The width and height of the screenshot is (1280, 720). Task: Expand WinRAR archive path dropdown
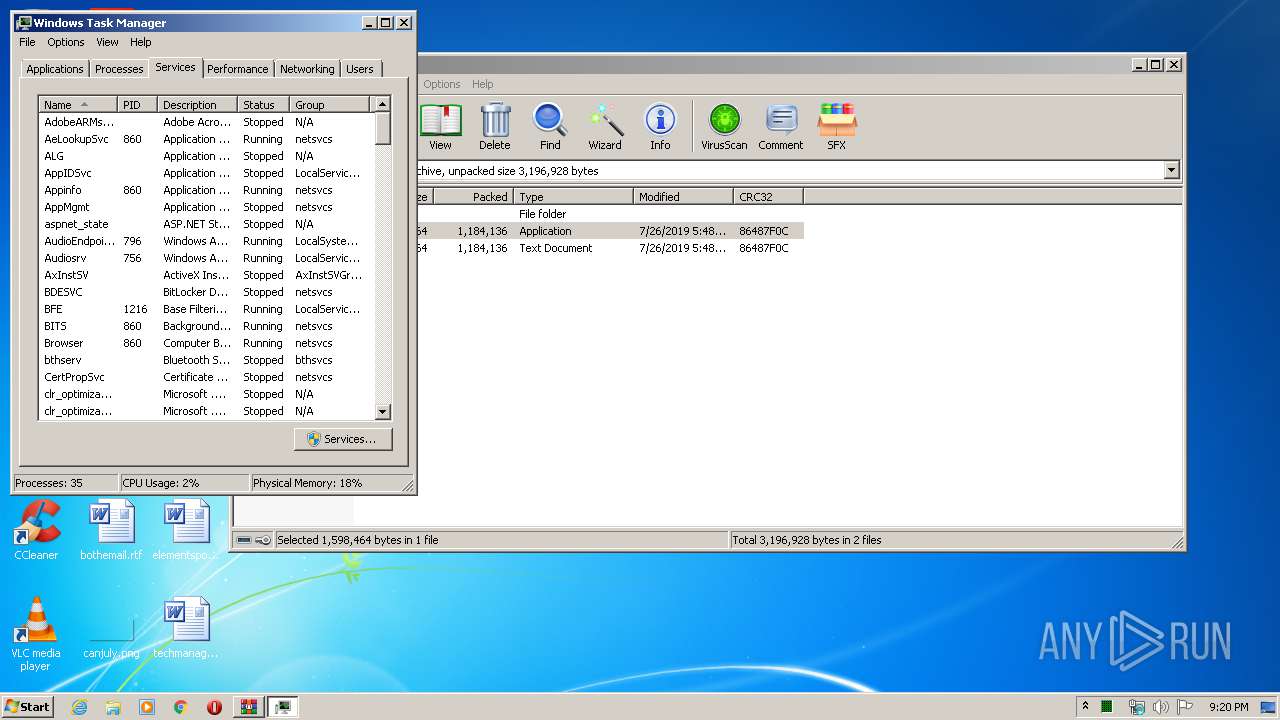1172,171
